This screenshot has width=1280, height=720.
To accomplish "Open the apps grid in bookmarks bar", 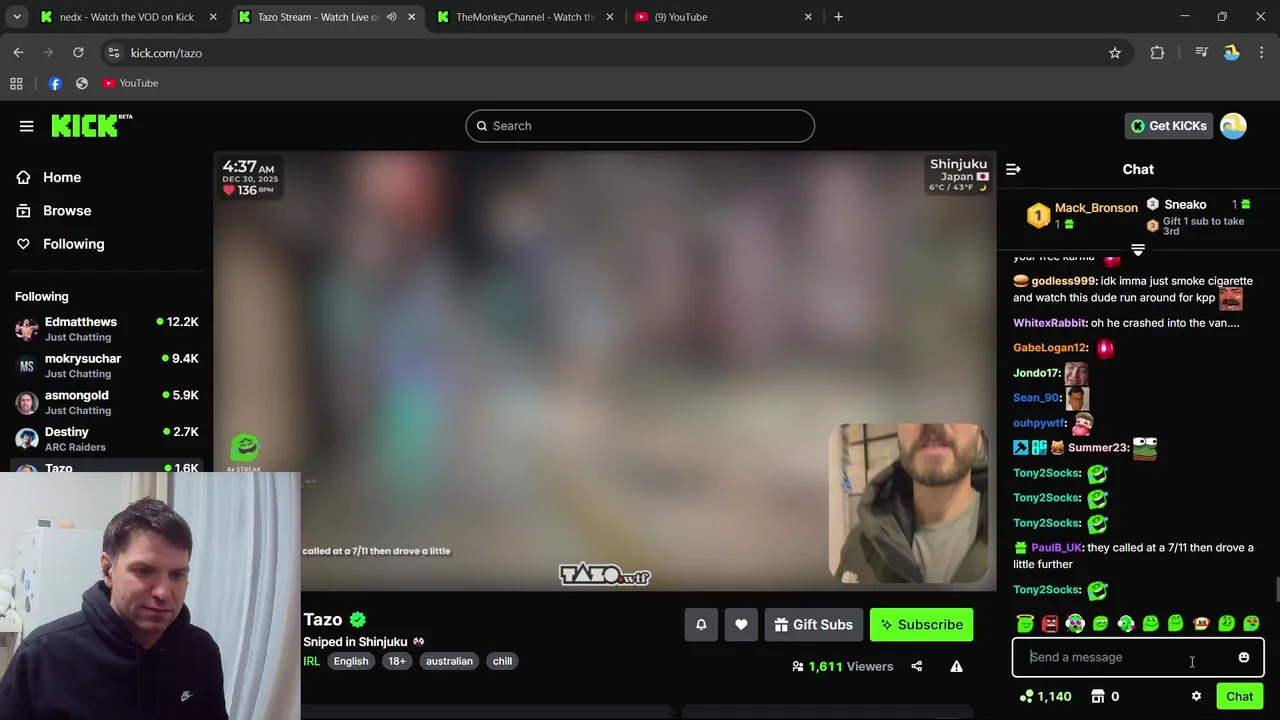I will click(16, 83).
